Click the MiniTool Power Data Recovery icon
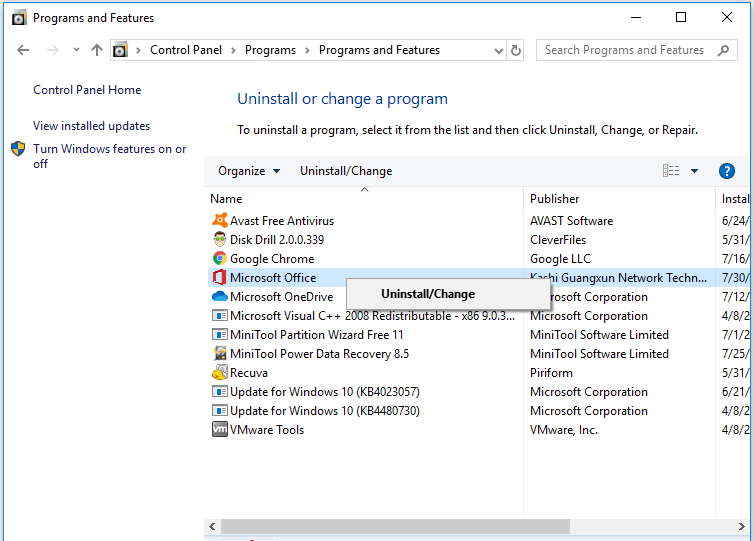 point(220,353)
